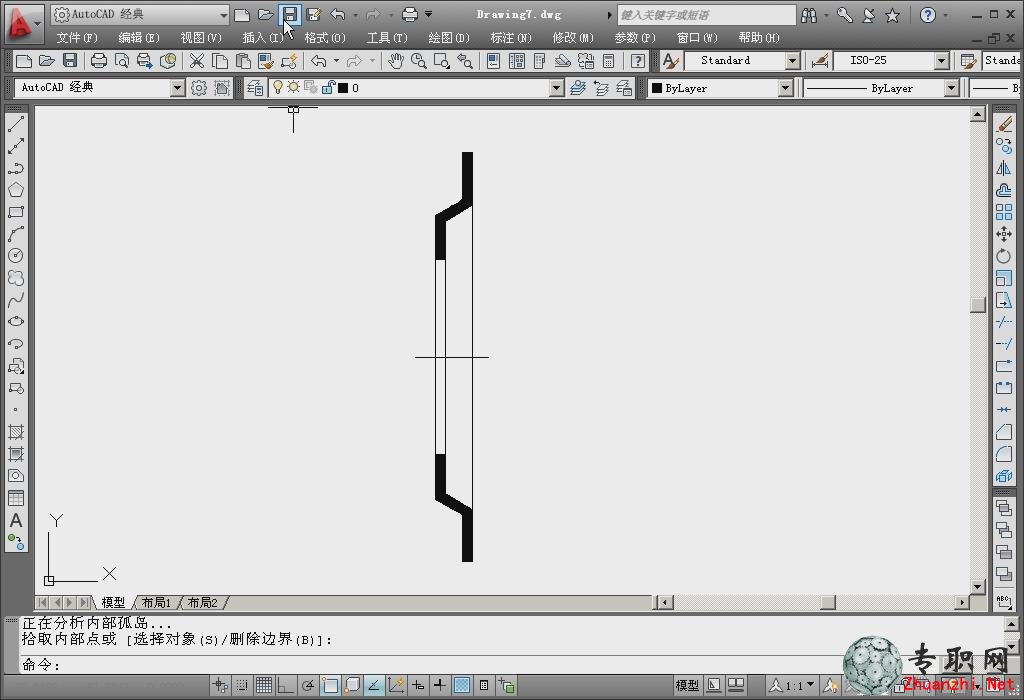
Task: Expand the ByLayer color dropdown
Action: point(786,88)
